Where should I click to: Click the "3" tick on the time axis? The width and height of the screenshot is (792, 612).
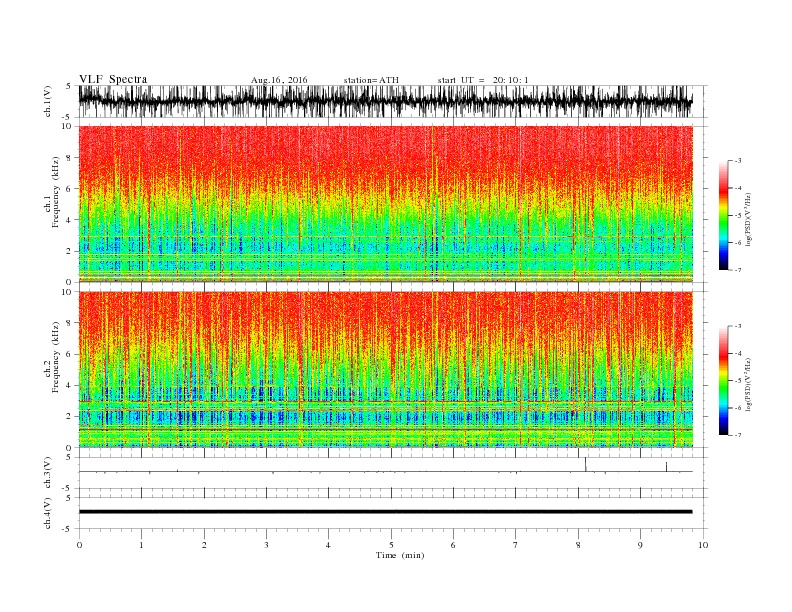coord(266,545)
